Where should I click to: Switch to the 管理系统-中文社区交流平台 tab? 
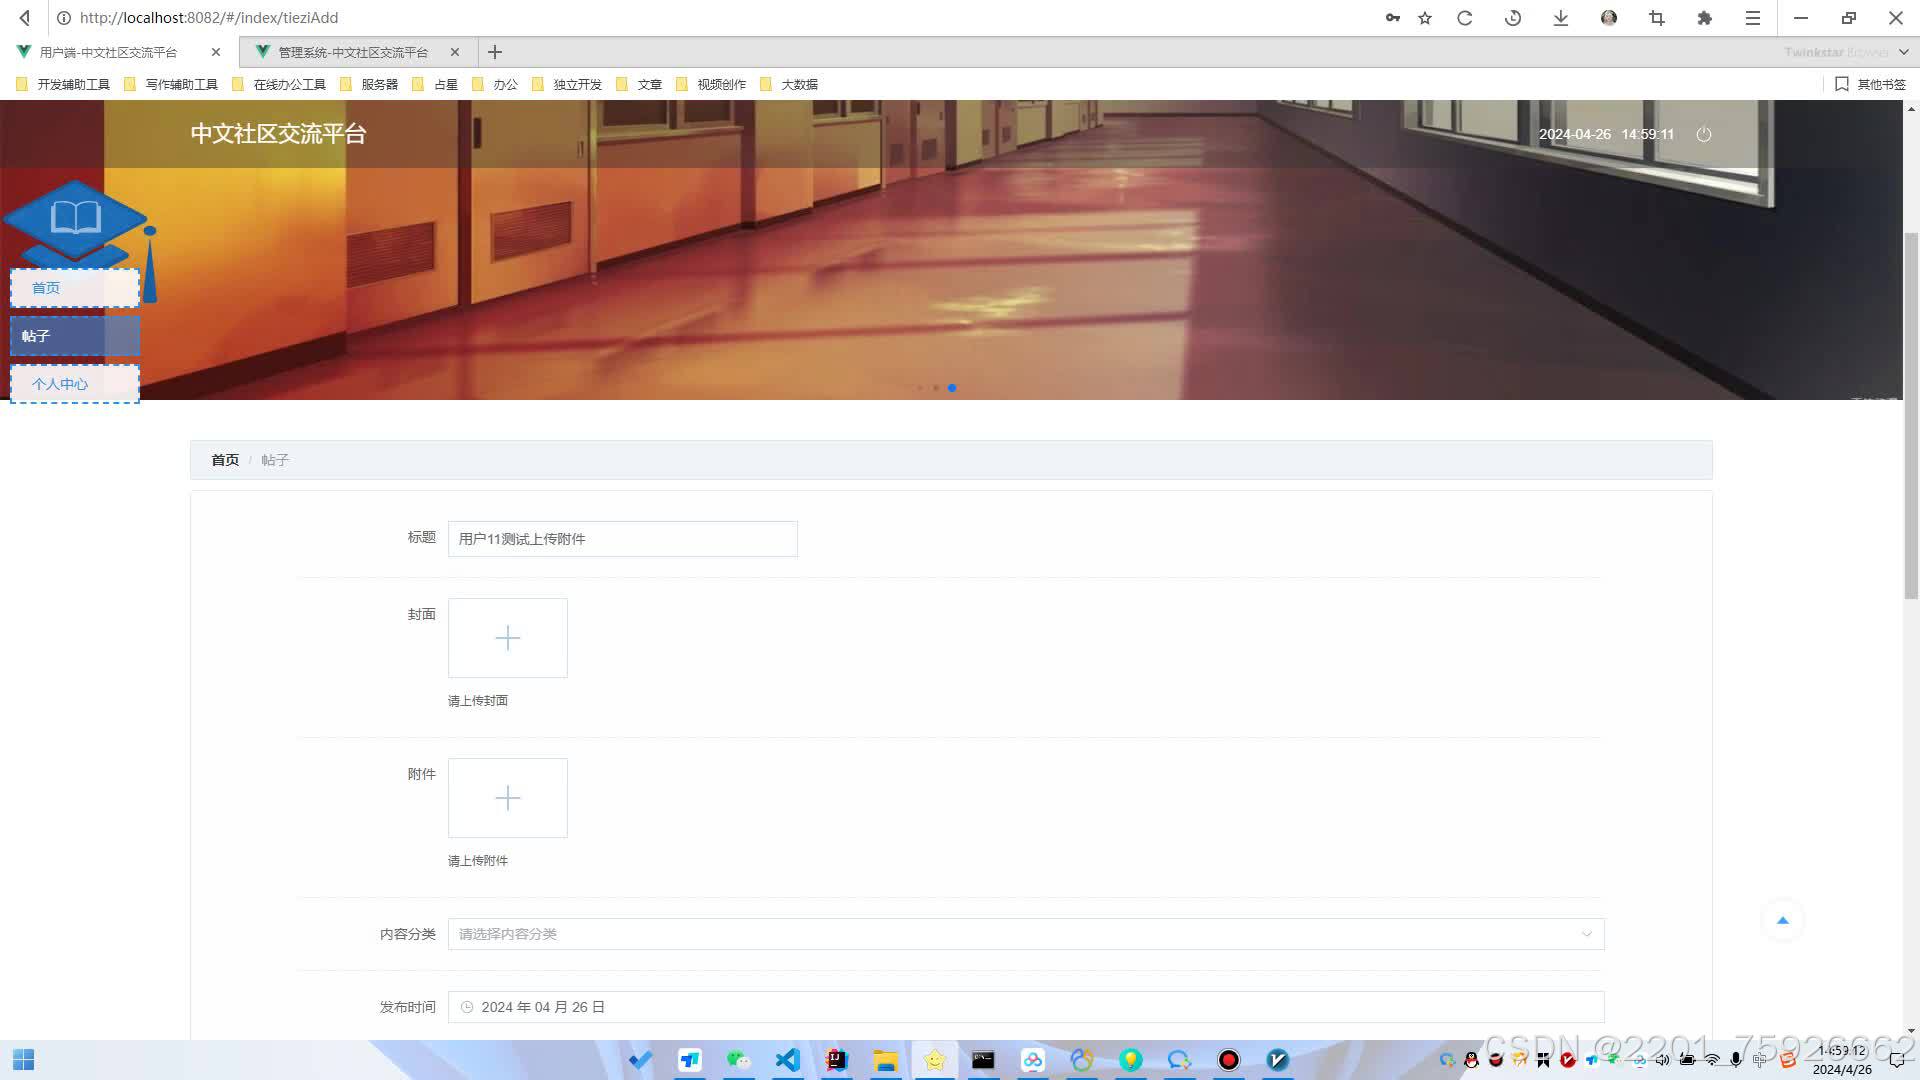coord(352,52)
